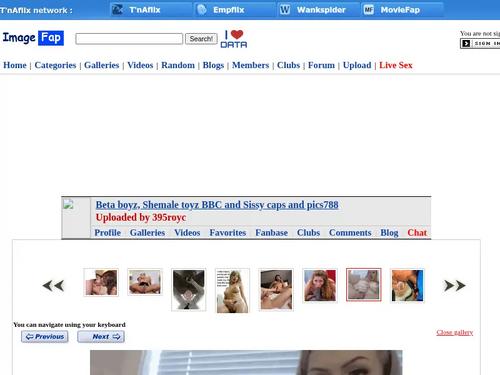
Task: Switch to the uploader's Favorites tab
Action: click(228, 233)
